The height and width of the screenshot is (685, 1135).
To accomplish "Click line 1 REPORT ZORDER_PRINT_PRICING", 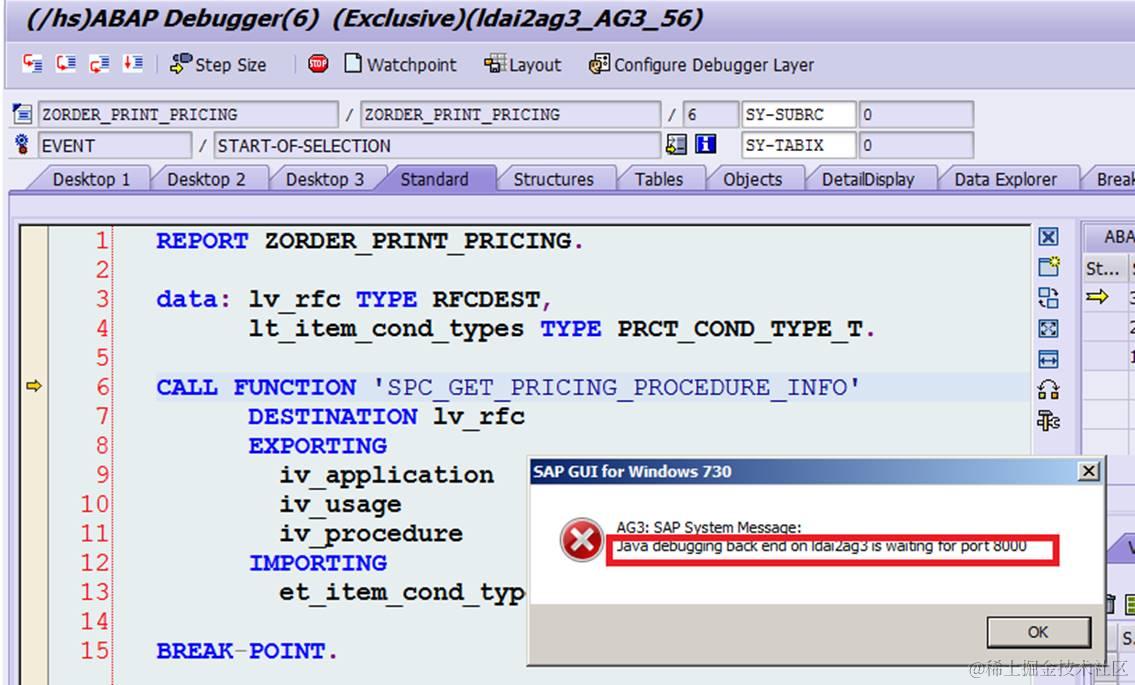I will [369, 240].
